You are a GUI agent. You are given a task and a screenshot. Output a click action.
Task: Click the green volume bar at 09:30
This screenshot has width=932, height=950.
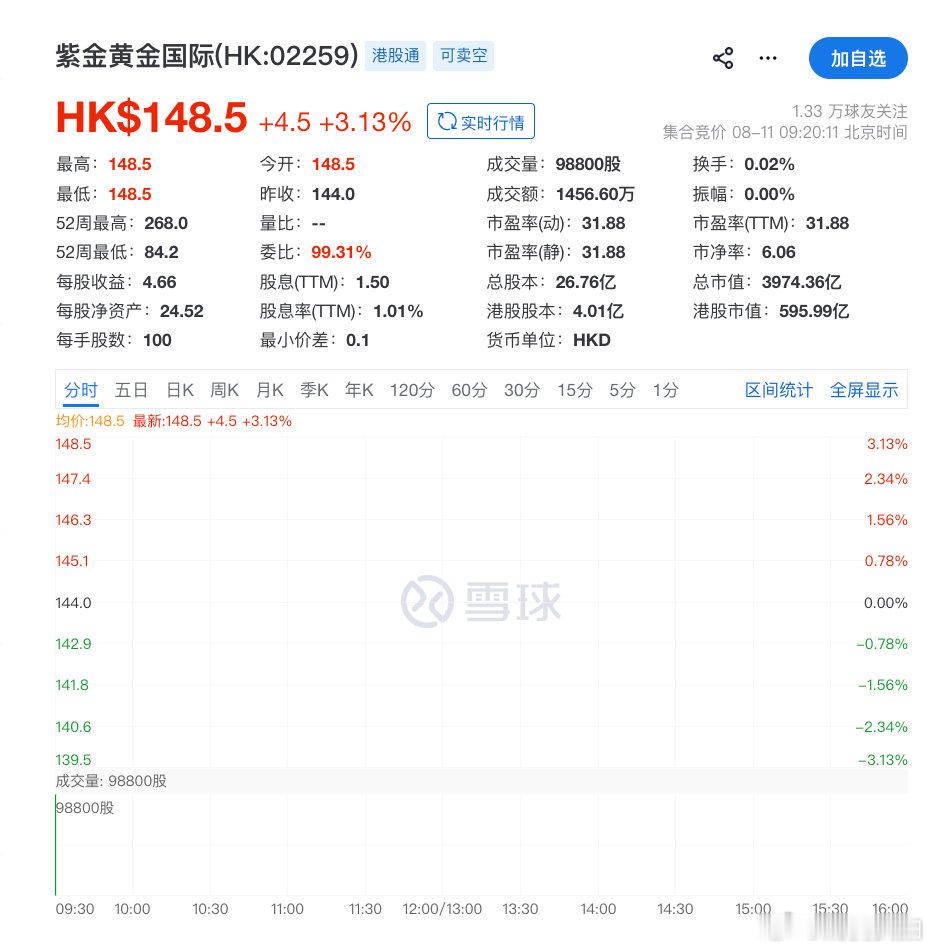56,845
